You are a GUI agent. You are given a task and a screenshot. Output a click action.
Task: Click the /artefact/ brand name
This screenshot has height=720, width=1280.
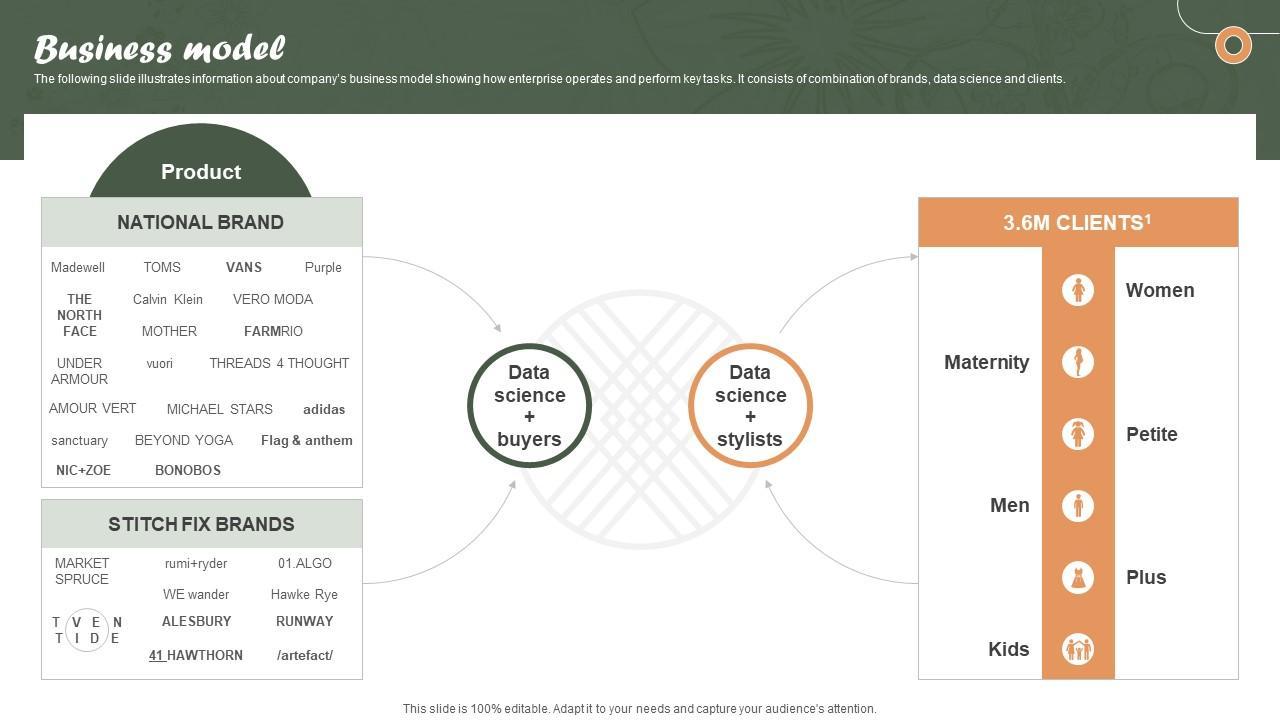point(305,655)
